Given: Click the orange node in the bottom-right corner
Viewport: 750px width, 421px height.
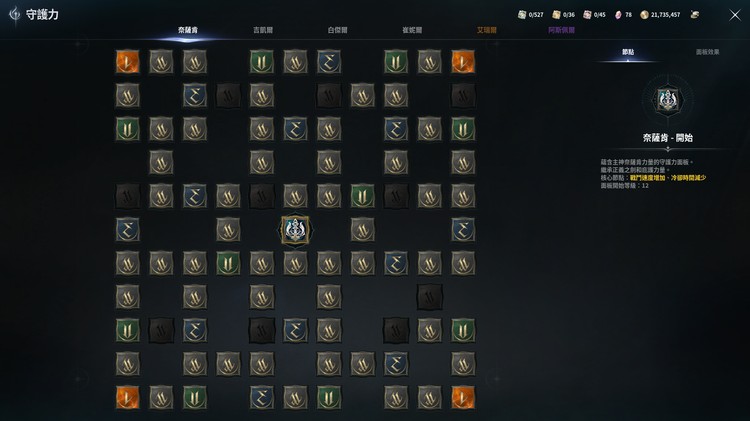Looking at the screenshot, I should tap(463, 398).
